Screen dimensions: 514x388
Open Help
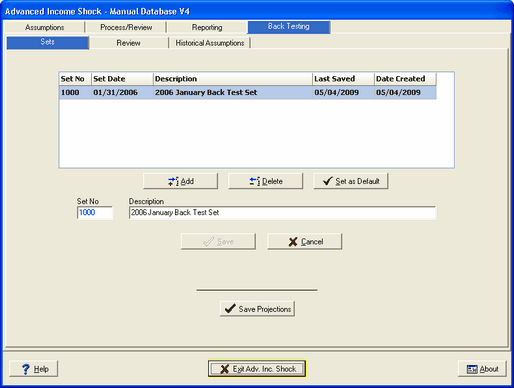(x=34, y=369)
